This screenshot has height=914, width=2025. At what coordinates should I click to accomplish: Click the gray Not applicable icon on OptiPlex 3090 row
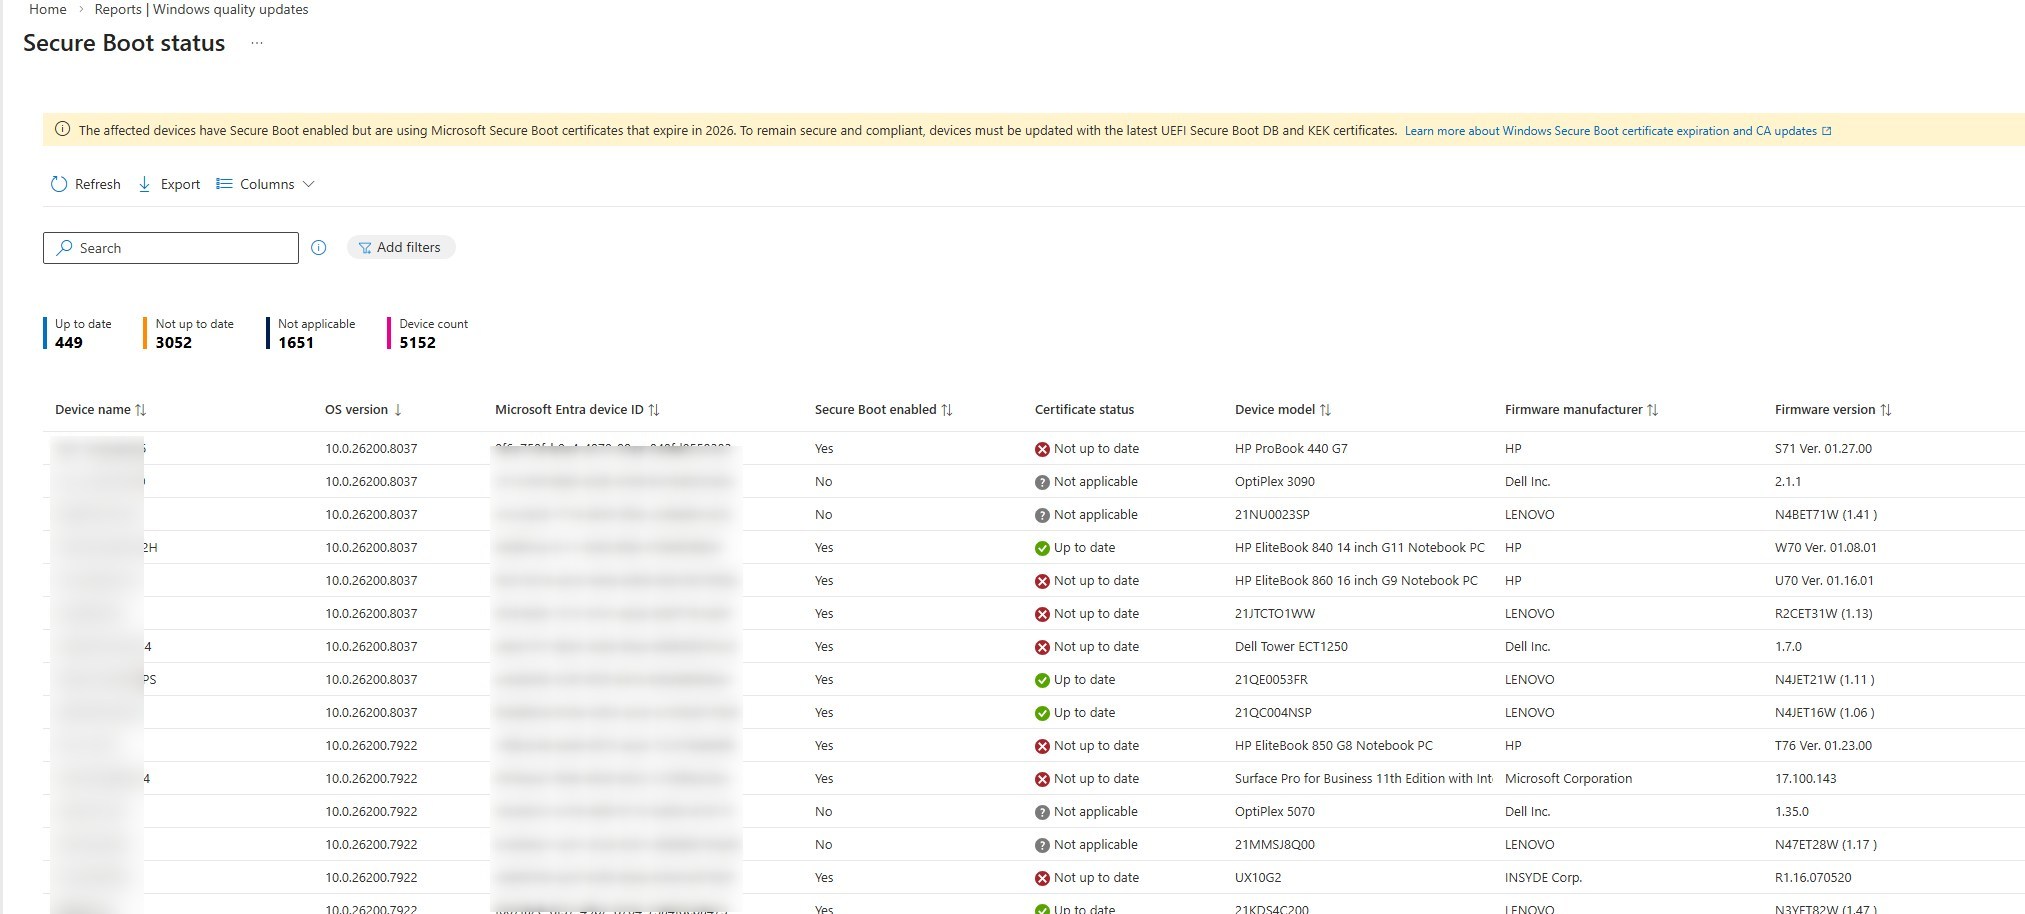1041,481
